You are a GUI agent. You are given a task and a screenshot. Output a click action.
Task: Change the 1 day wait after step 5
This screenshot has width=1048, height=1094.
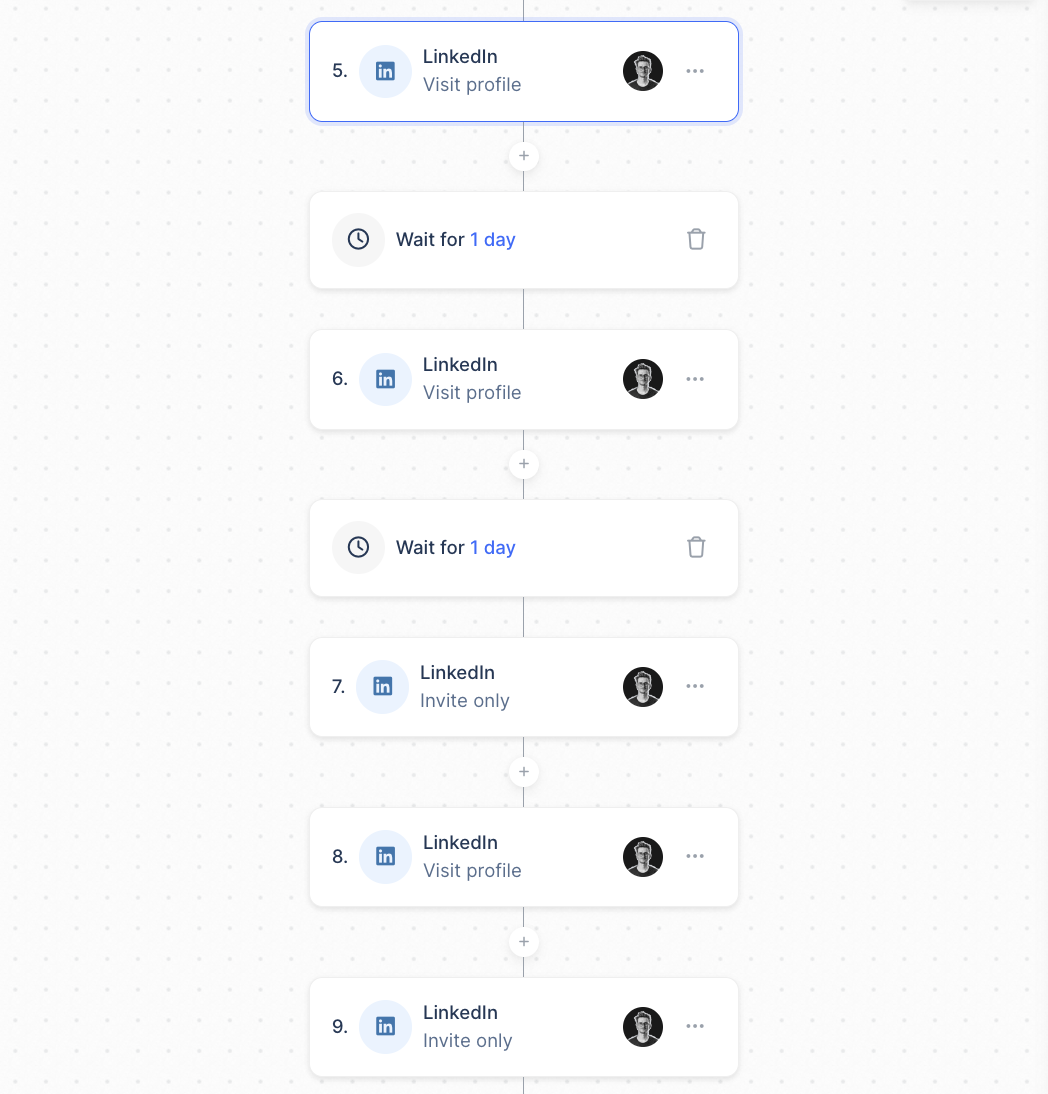pos(493,240)
